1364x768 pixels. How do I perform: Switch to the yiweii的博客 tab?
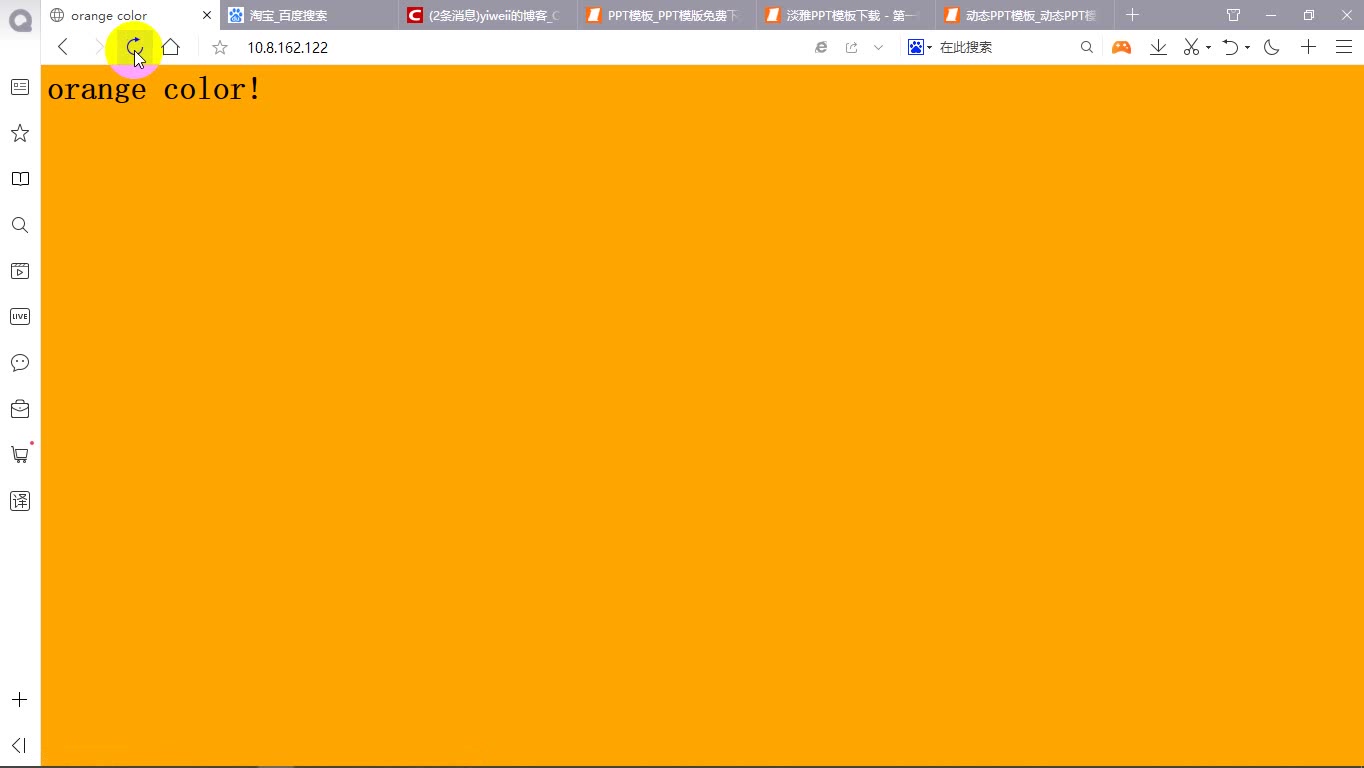(489, 15)
